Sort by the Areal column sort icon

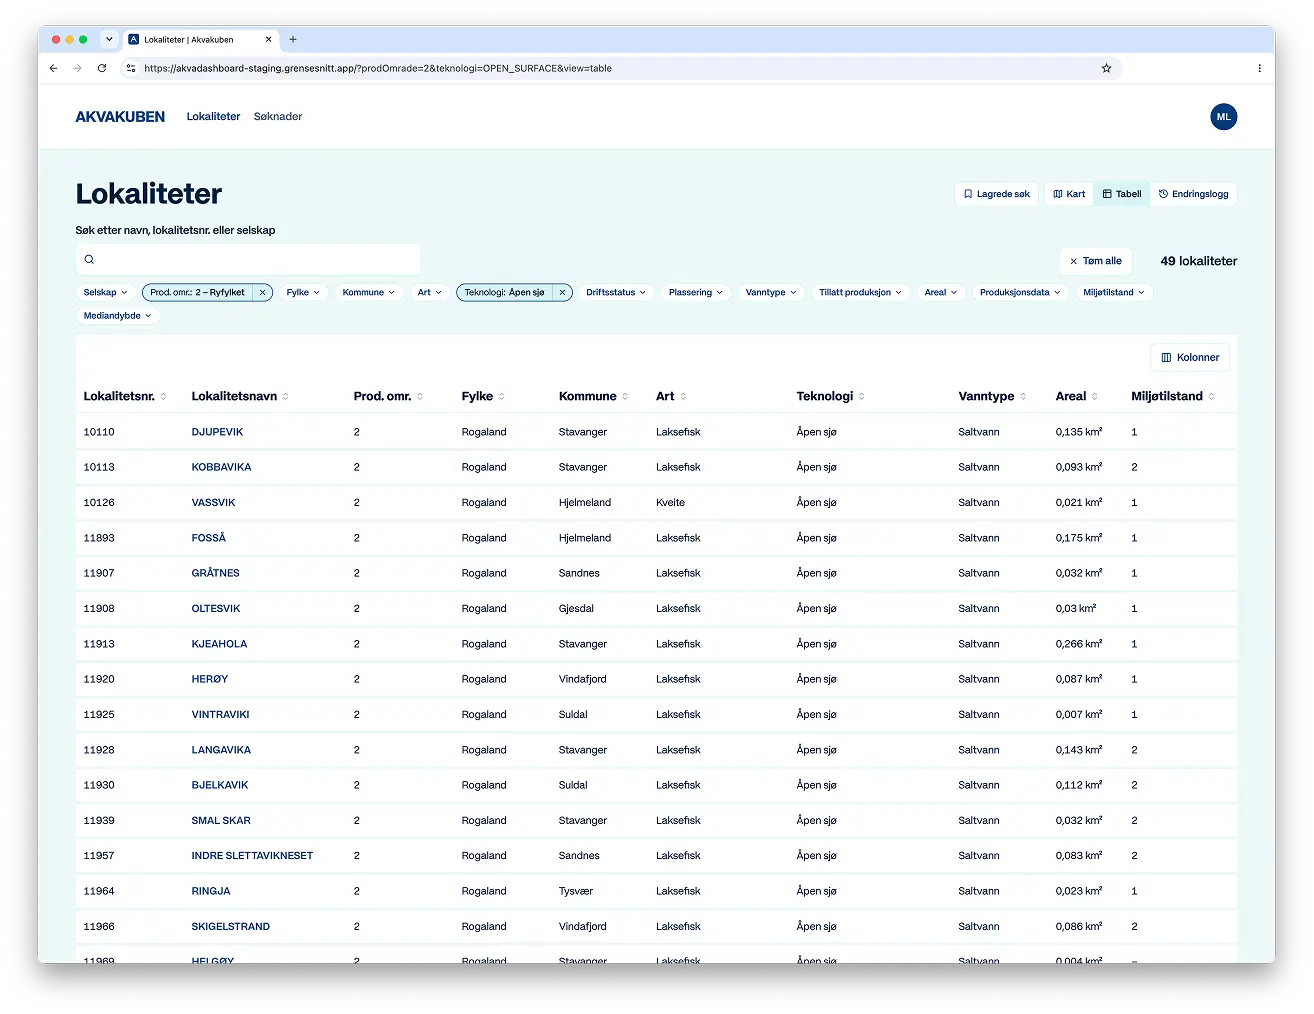(1095, 397)
